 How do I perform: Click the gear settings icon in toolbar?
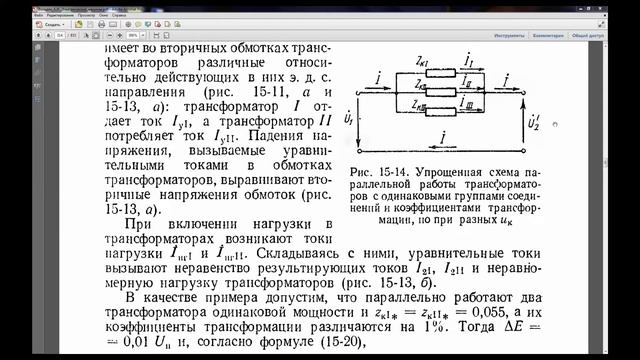(128, 24)
